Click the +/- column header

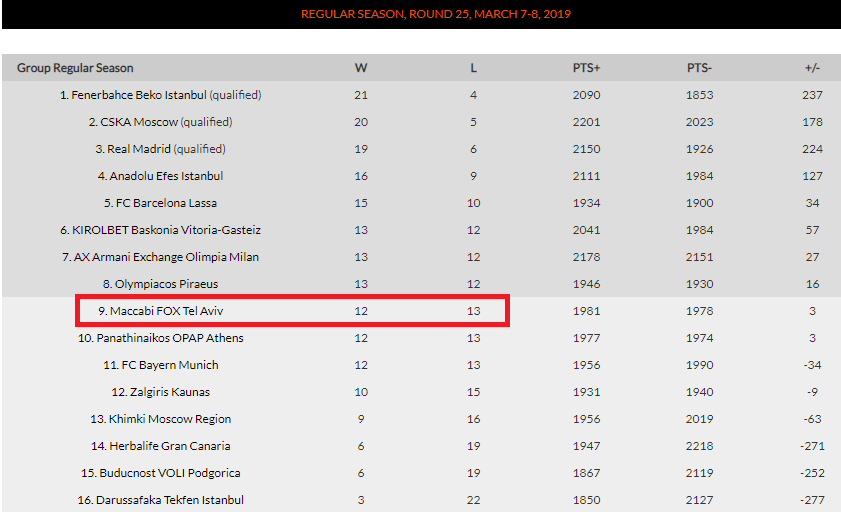[x=813, y=68]
